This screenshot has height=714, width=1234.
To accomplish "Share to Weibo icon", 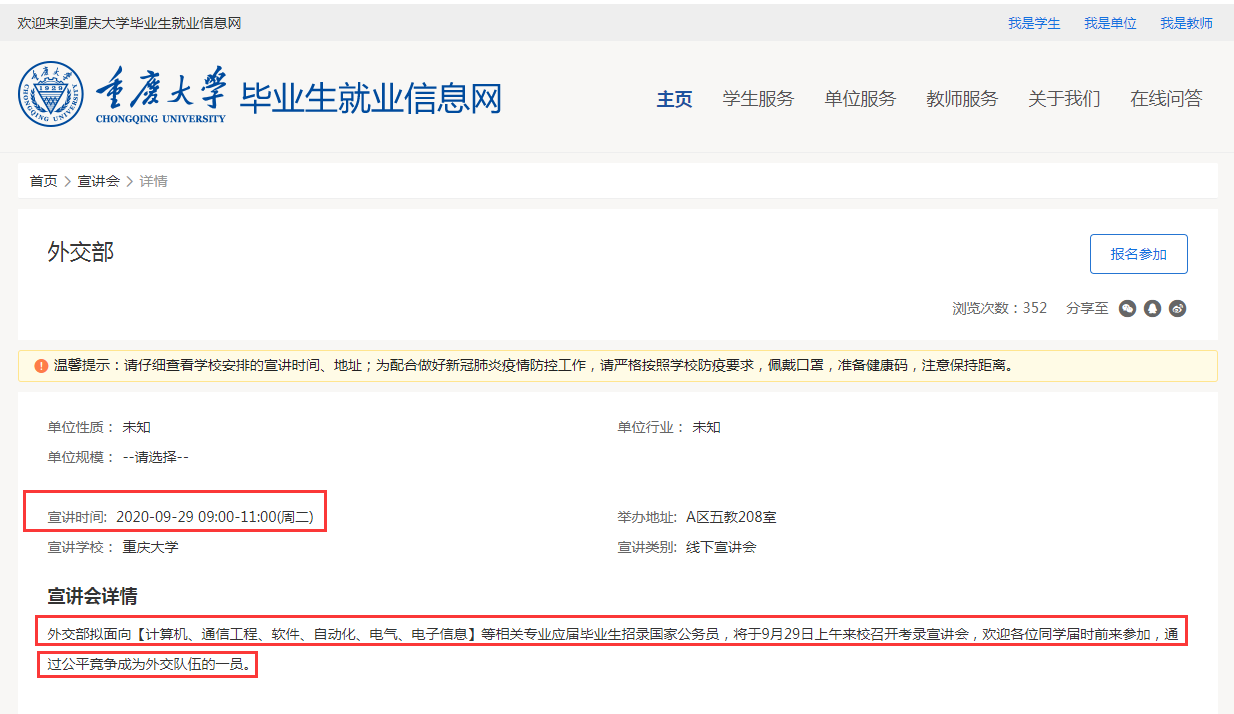I will (1178, 308).
